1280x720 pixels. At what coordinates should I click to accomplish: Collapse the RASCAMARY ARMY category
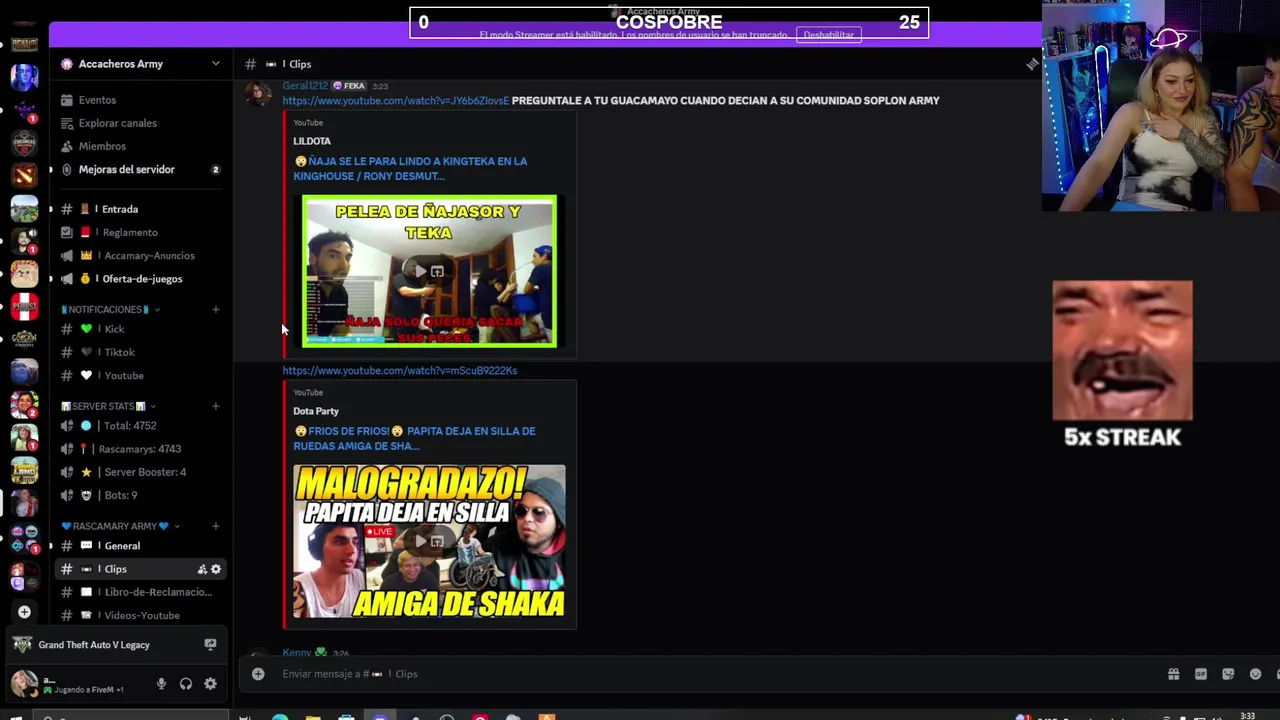coord(120,526)
